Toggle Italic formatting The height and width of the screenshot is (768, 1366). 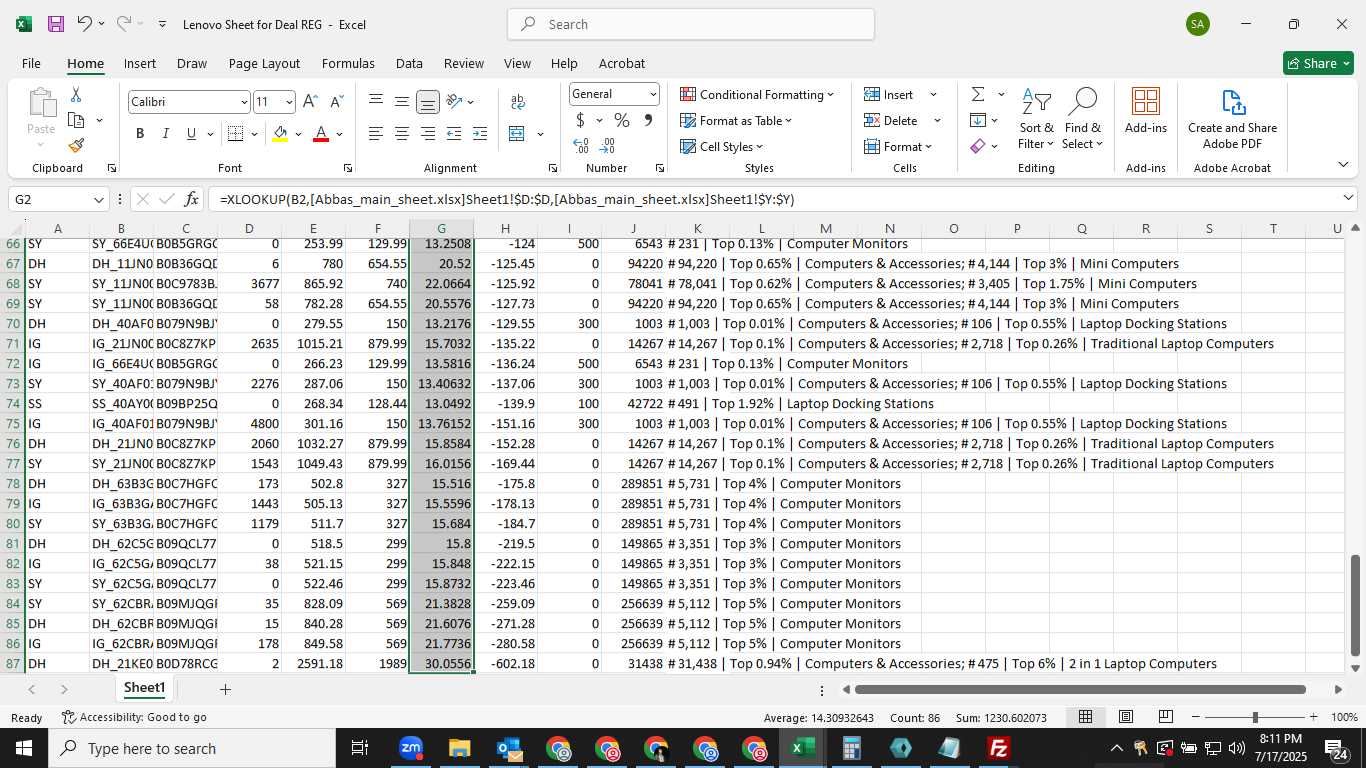(165, 133)
